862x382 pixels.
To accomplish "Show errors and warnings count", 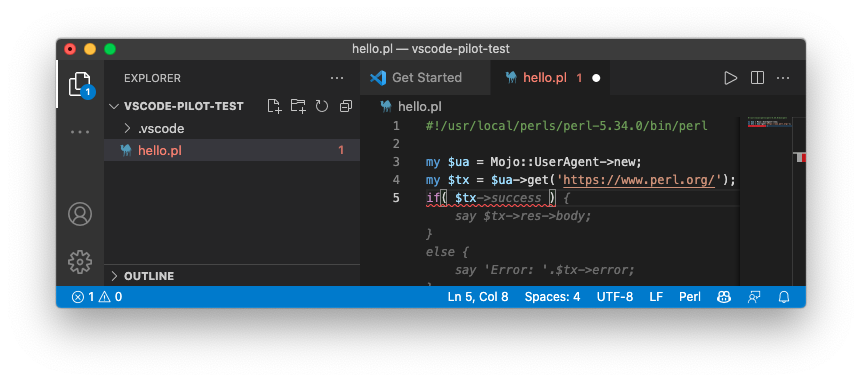I will click(97, 297).
